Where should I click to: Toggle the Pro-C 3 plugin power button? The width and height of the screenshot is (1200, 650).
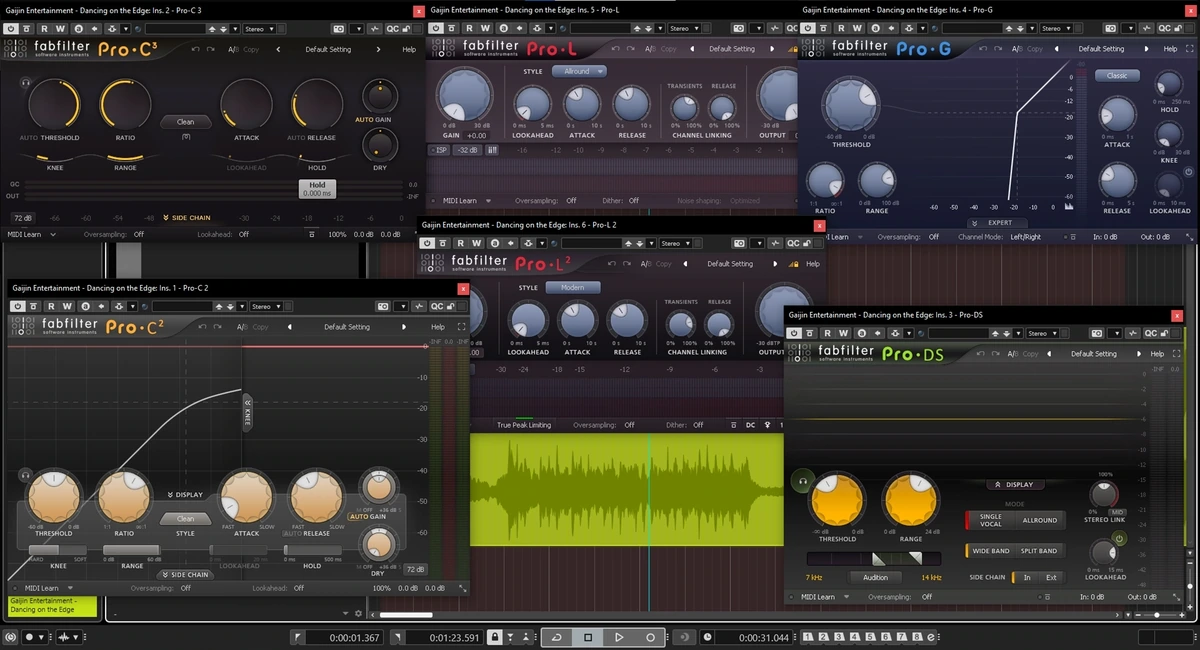10,28
